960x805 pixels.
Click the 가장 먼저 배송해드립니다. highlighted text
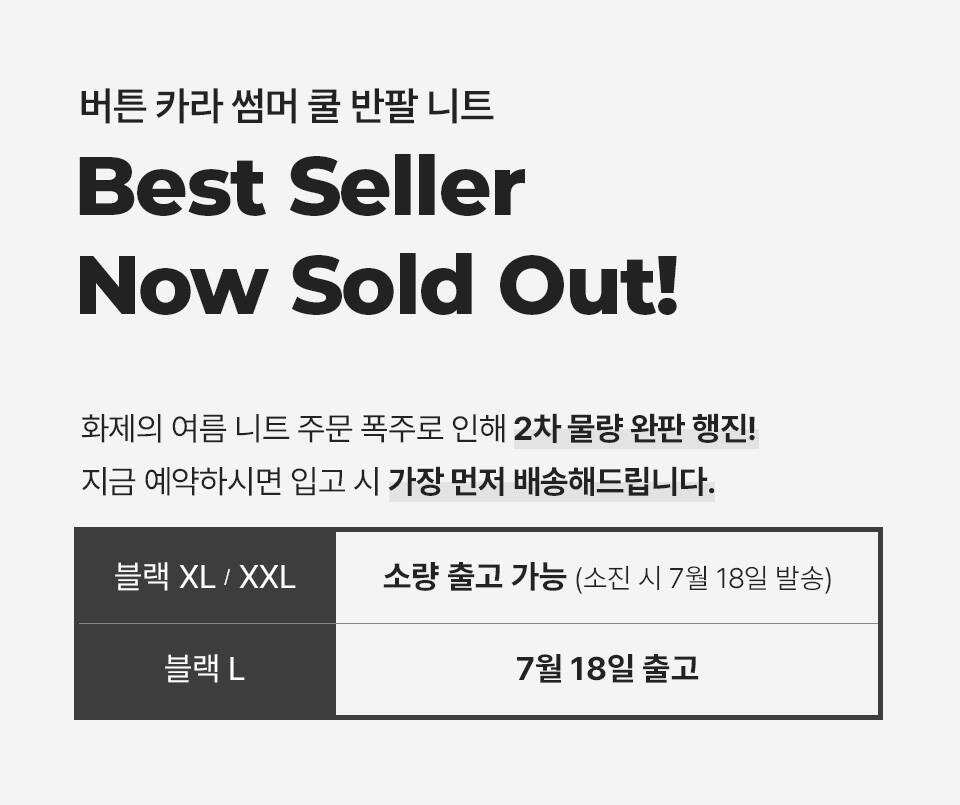552,482
